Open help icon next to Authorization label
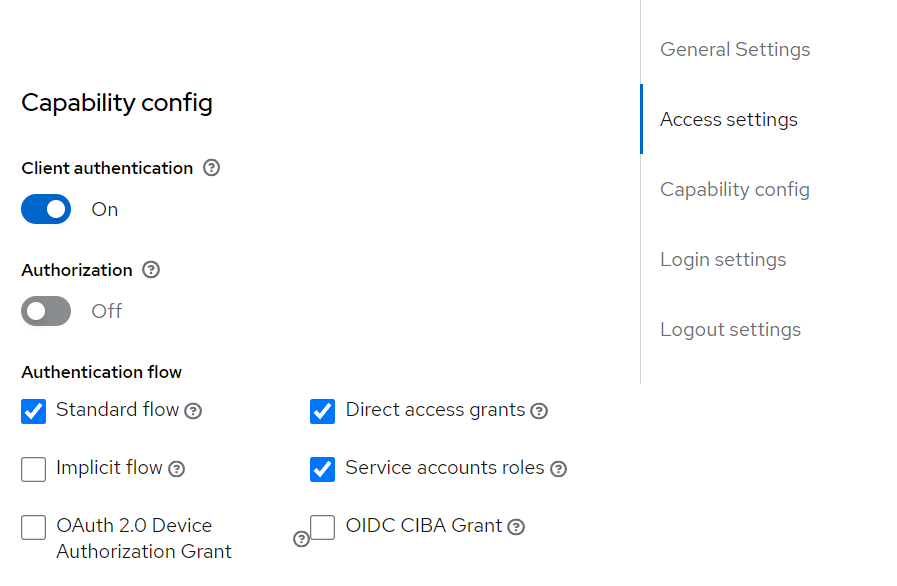 (151, 270)
